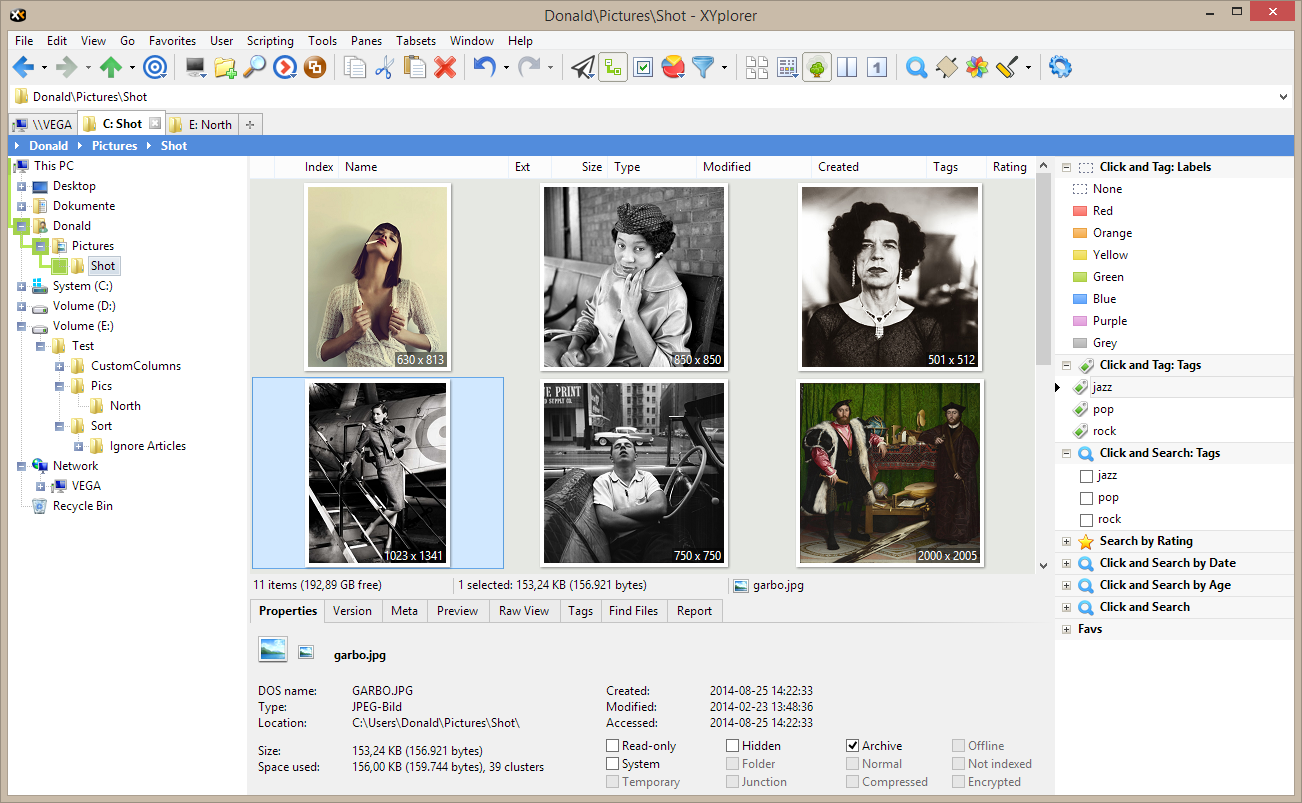Expand the System (C:) tree node

(21, 286)
